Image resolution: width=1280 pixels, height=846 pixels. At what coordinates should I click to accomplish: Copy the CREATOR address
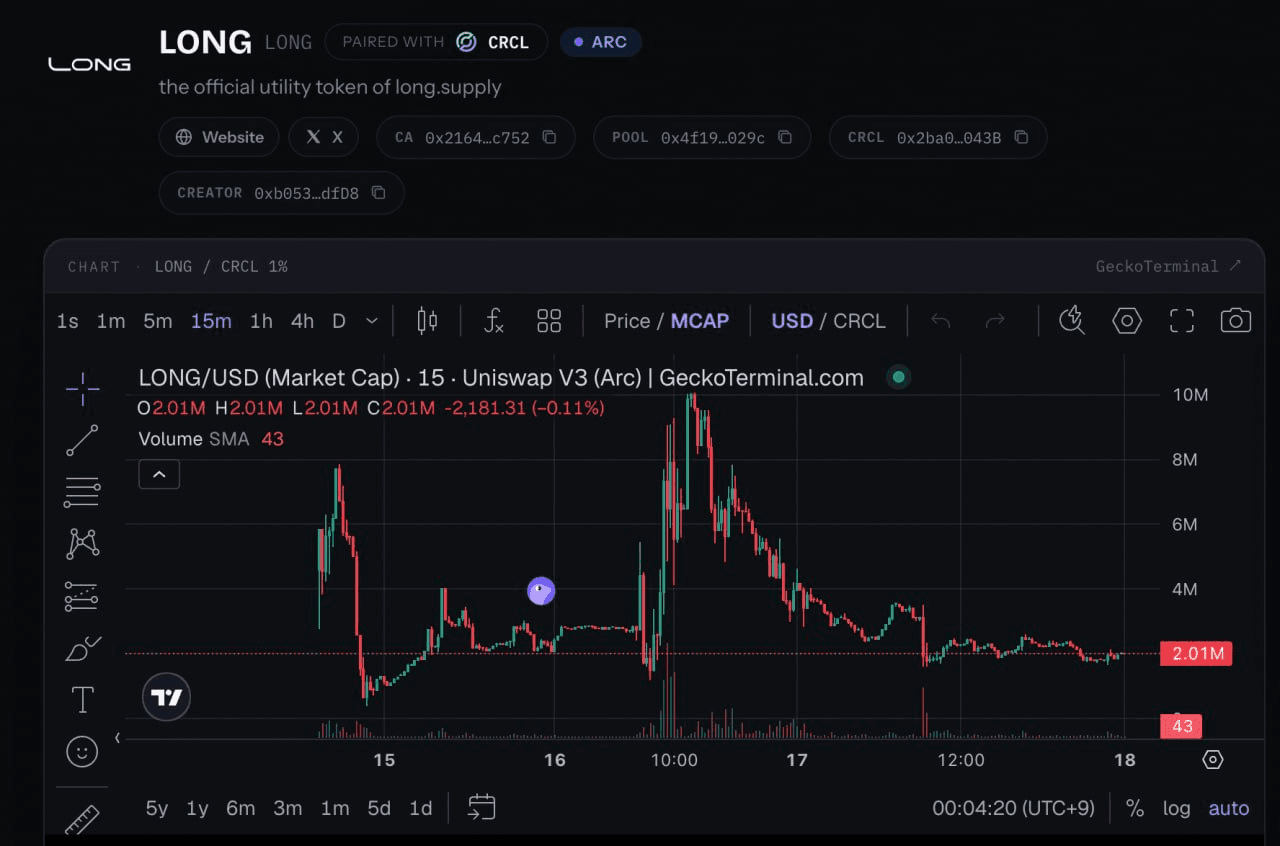point(378,192)
